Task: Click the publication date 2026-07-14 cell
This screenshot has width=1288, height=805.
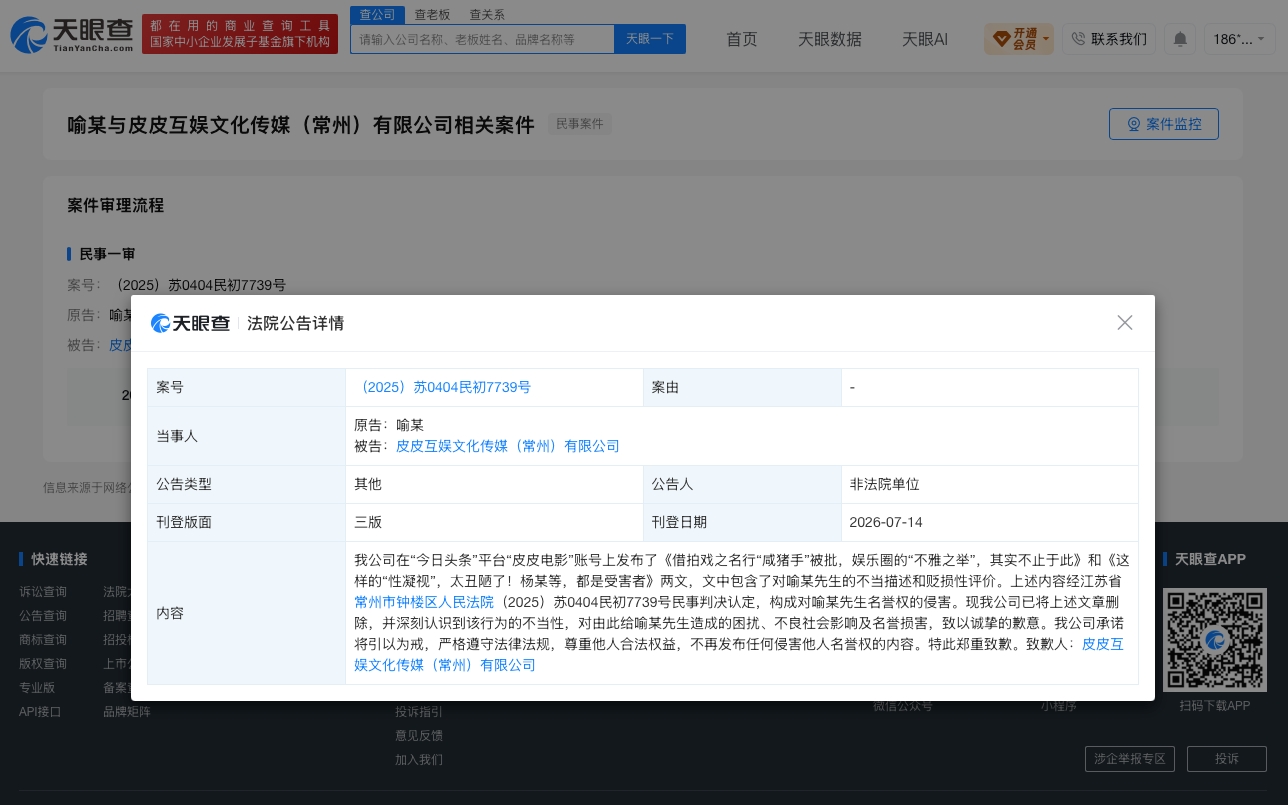Action: 989,522
